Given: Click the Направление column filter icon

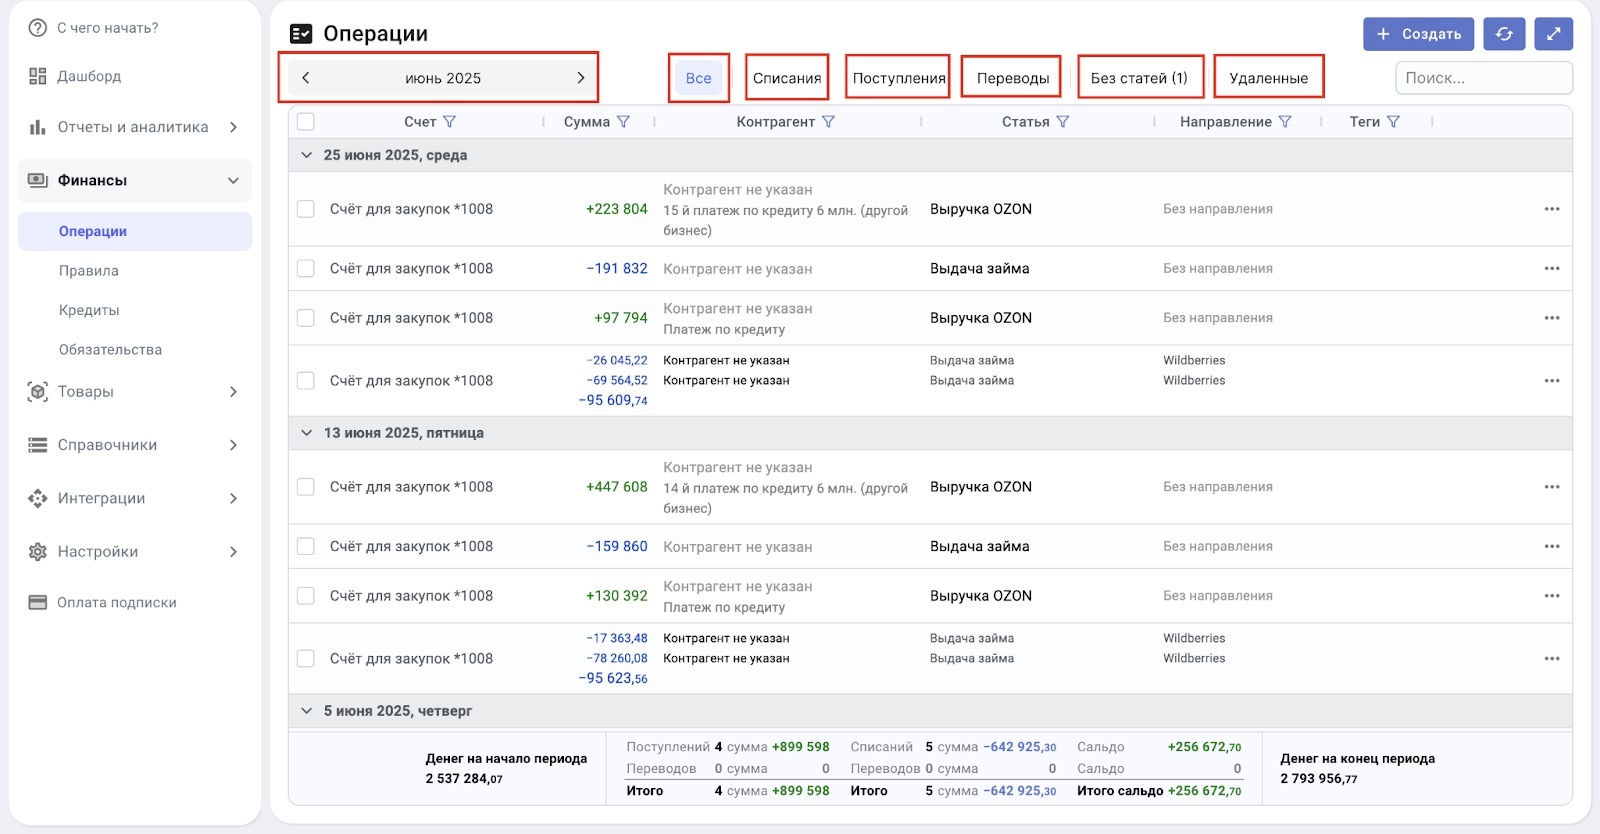Looking at the screenshot, I should click(x=1285, y=122).
